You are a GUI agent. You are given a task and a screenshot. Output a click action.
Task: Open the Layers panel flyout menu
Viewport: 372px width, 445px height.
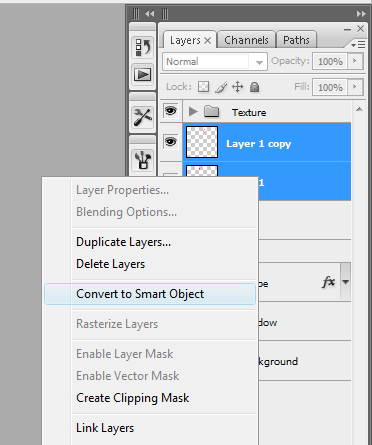coord(358,44)
